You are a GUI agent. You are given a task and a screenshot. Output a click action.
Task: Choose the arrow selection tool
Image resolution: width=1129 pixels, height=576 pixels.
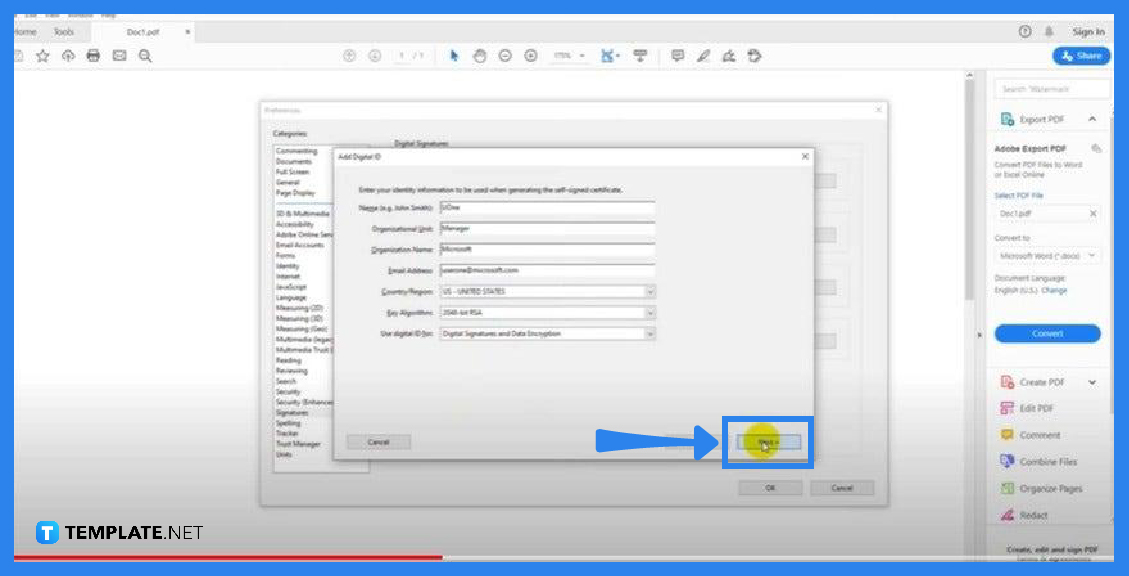pyautogui.click(x=454, y=55)
